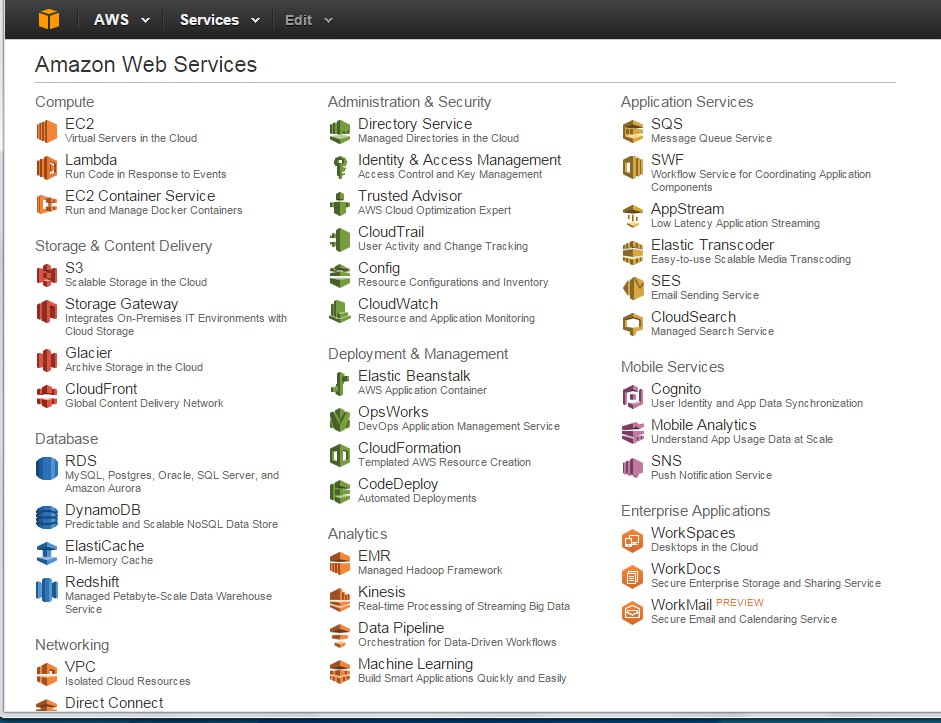Open Glacier archive storage icon

46,359
